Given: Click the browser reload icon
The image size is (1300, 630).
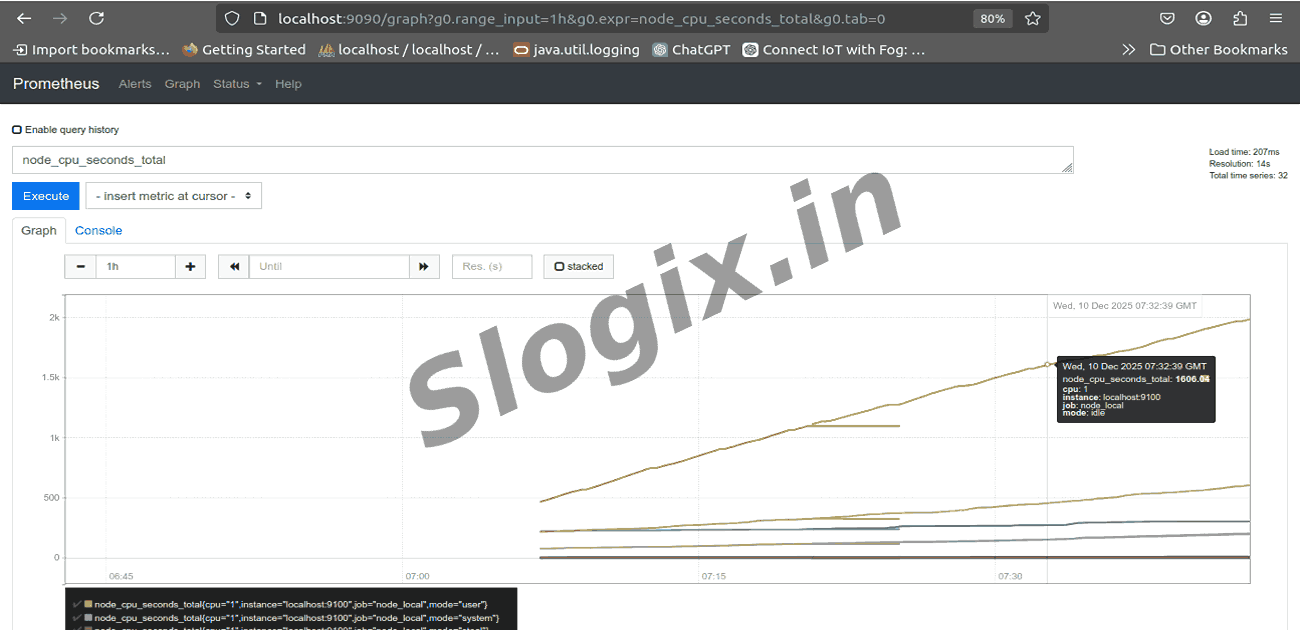Looking at the screenshot, I should (96, 18).
